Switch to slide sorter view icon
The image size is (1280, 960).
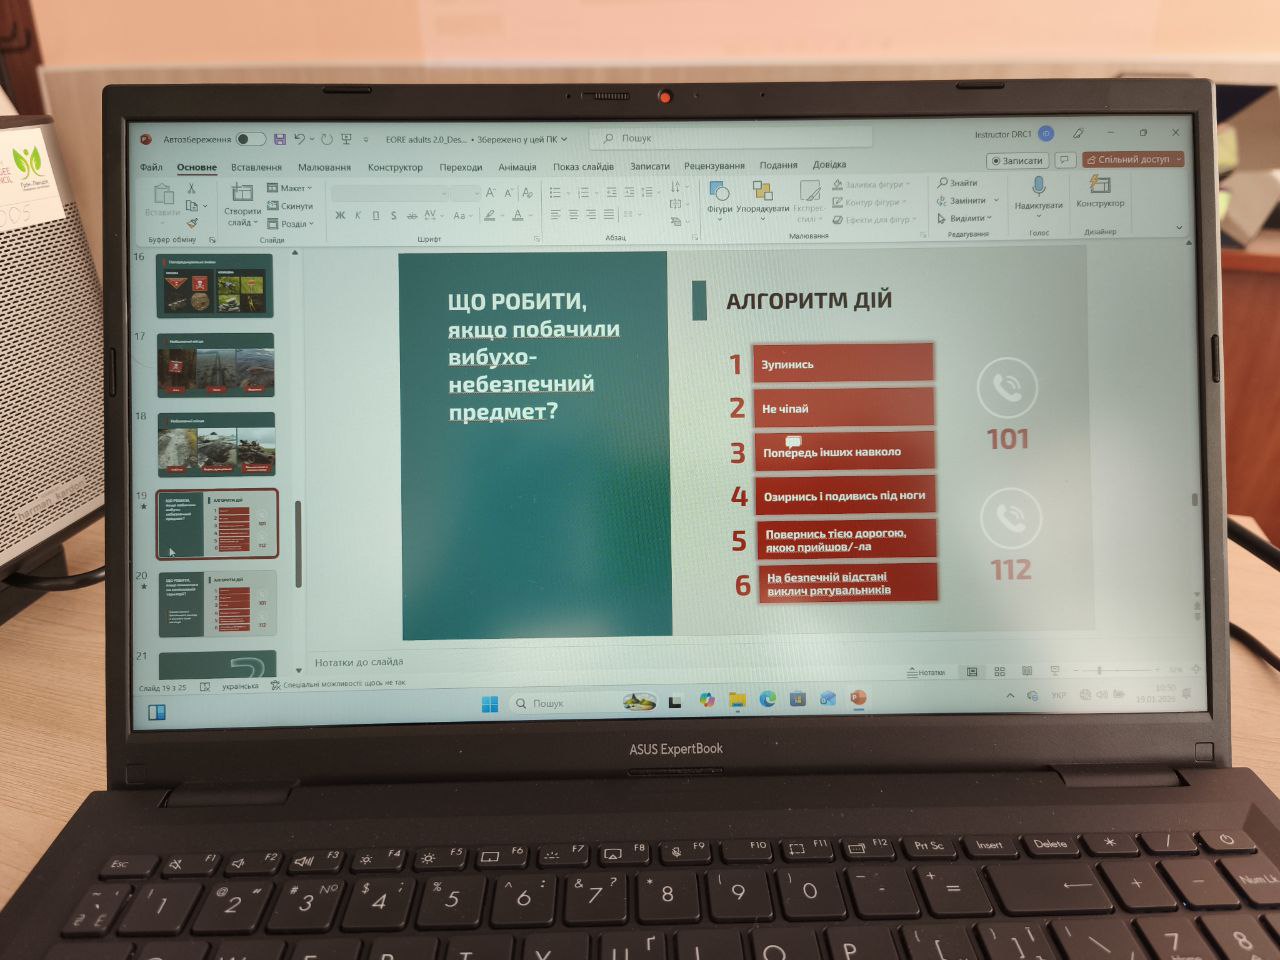(999, 671)
